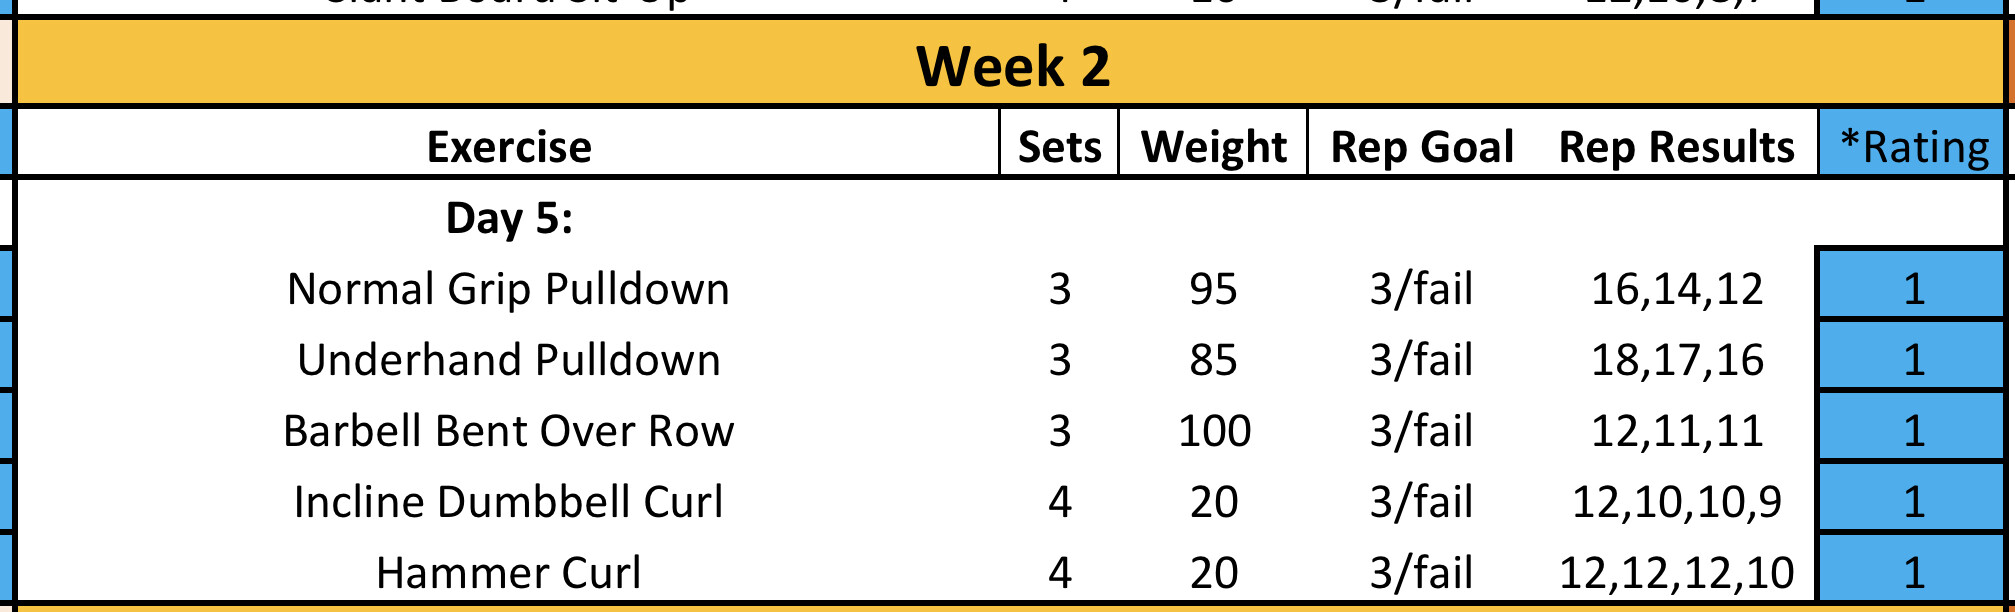The image size is (2015, 612).
Task: Click the Normal Grip Pulldown cell
Action: (x=509, y=289)
